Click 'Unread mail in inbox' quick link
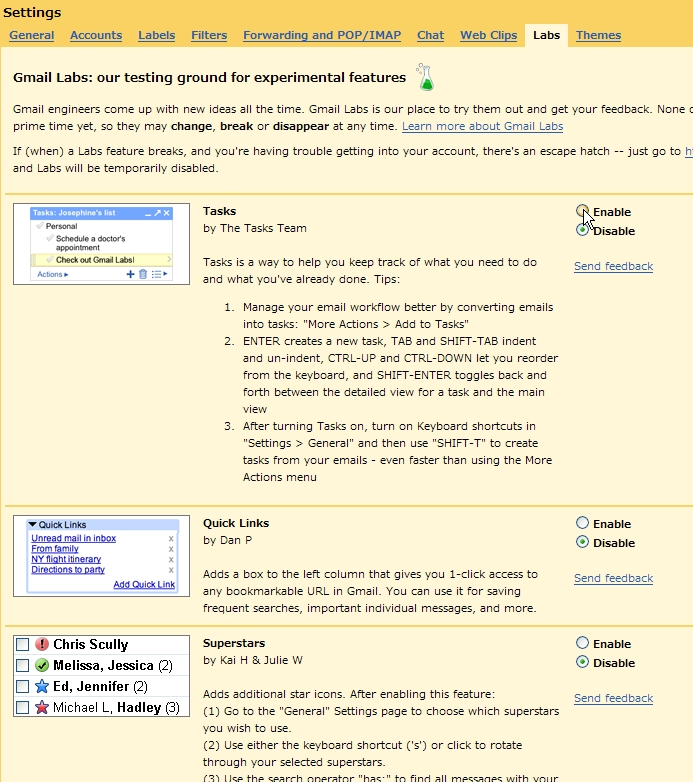The image size is (693, 782). click(73, 538)
